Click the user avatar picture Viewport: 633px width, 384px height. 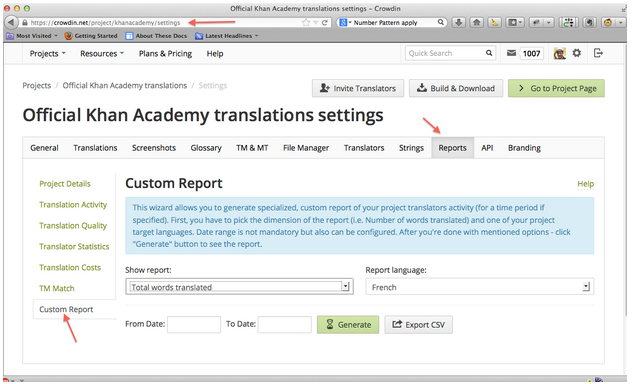pyautogui.click(x=560, y=53)
